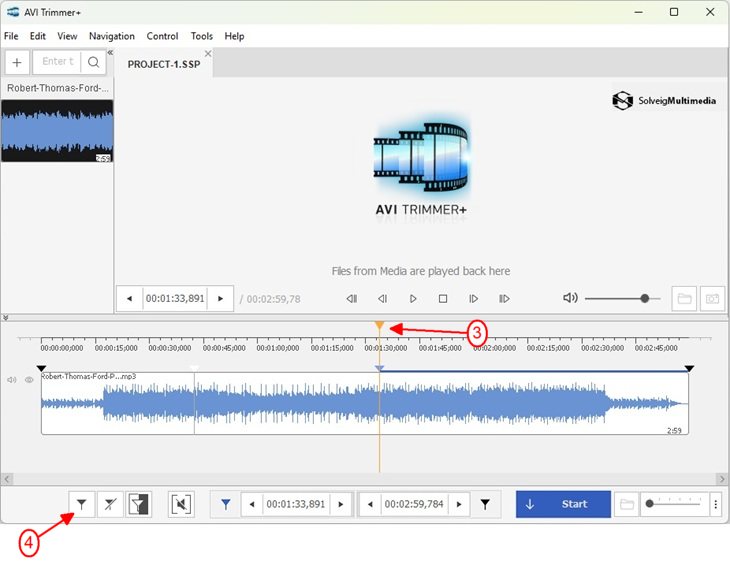
Task: Decrease fragment start time with left arrow
Action: [x=252, y=504]
